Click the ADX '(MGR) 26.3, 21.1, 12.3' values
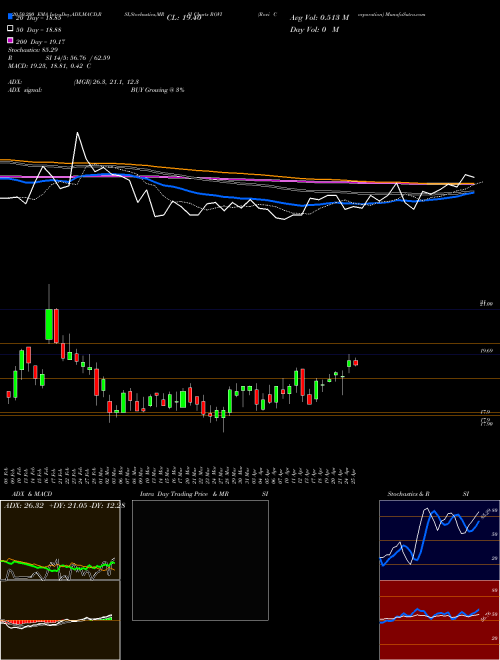This screenshot has height=660, width=500. 106,82
